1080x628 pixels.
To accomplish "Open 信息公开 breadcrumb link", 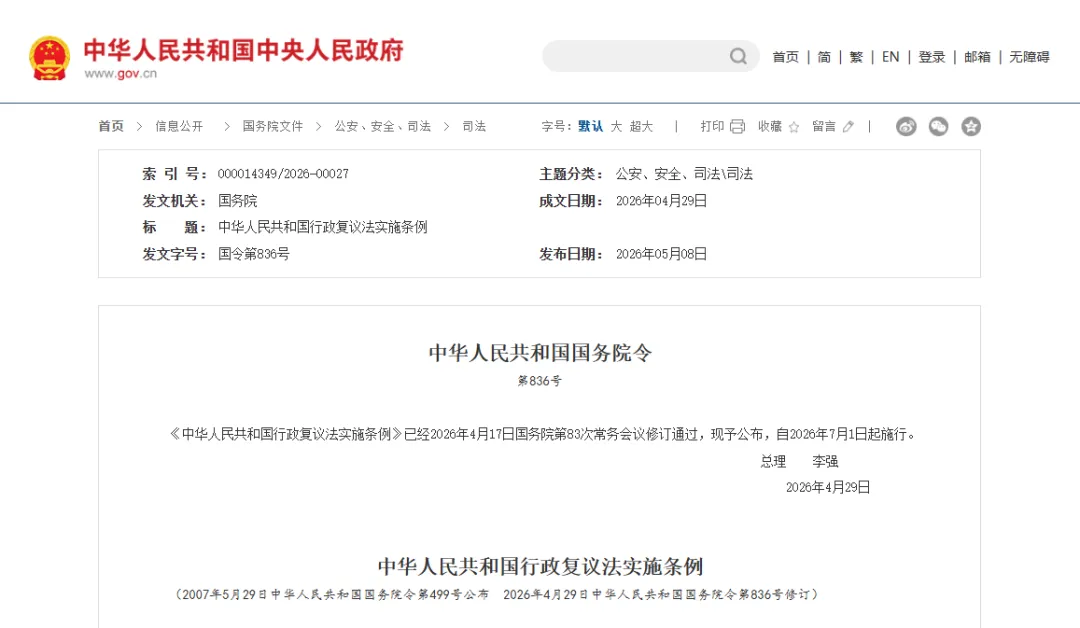I will [179, 126].
